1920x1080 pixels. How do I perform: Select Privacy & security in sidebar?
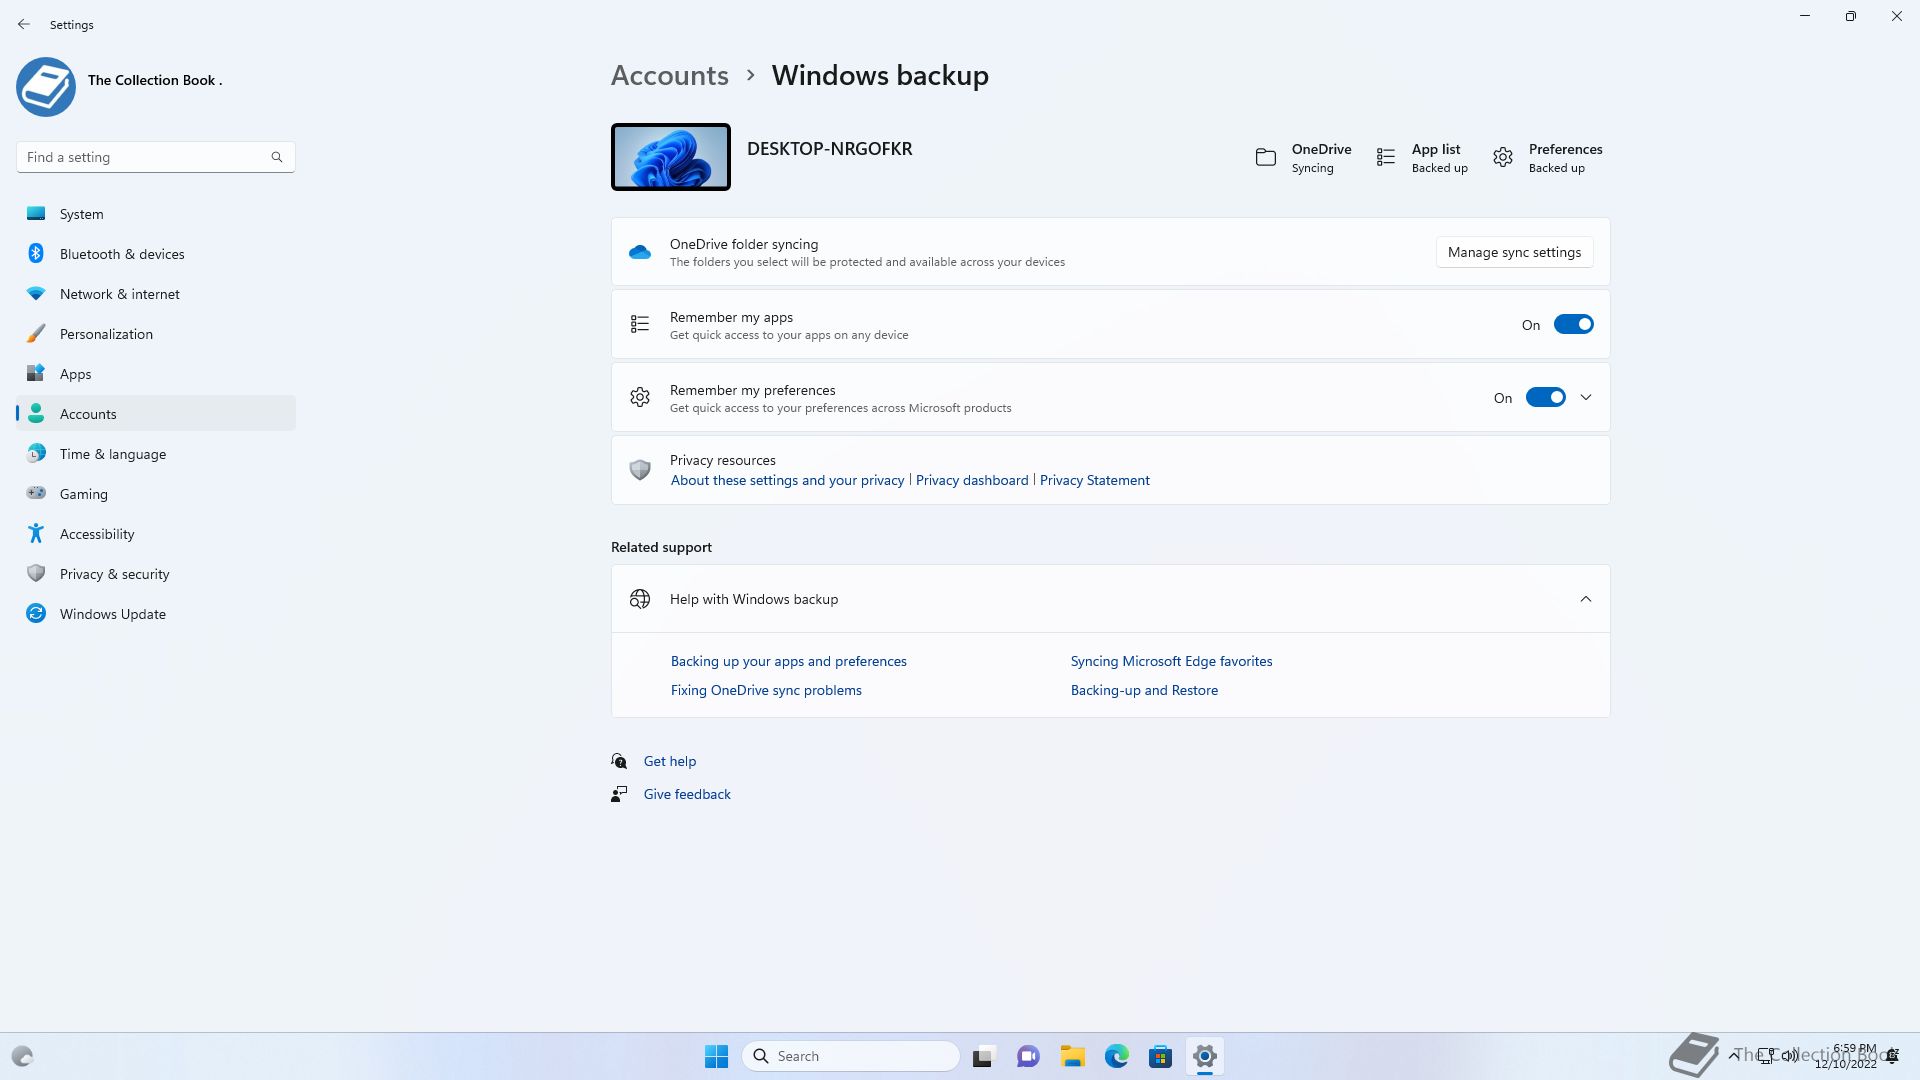[x=156, y=574]
